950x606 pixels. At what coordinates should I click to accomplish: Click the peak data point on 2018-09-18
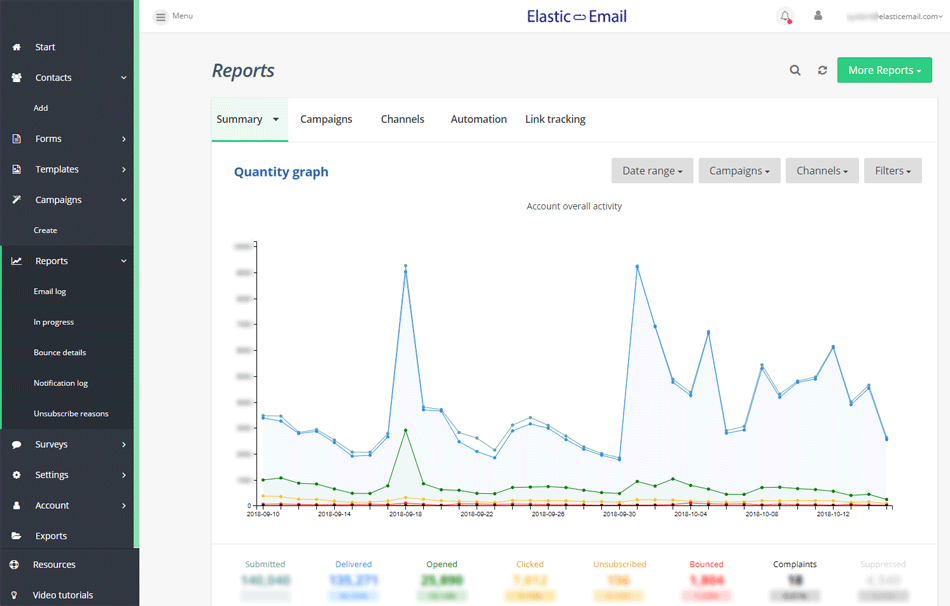pos(405,267)
